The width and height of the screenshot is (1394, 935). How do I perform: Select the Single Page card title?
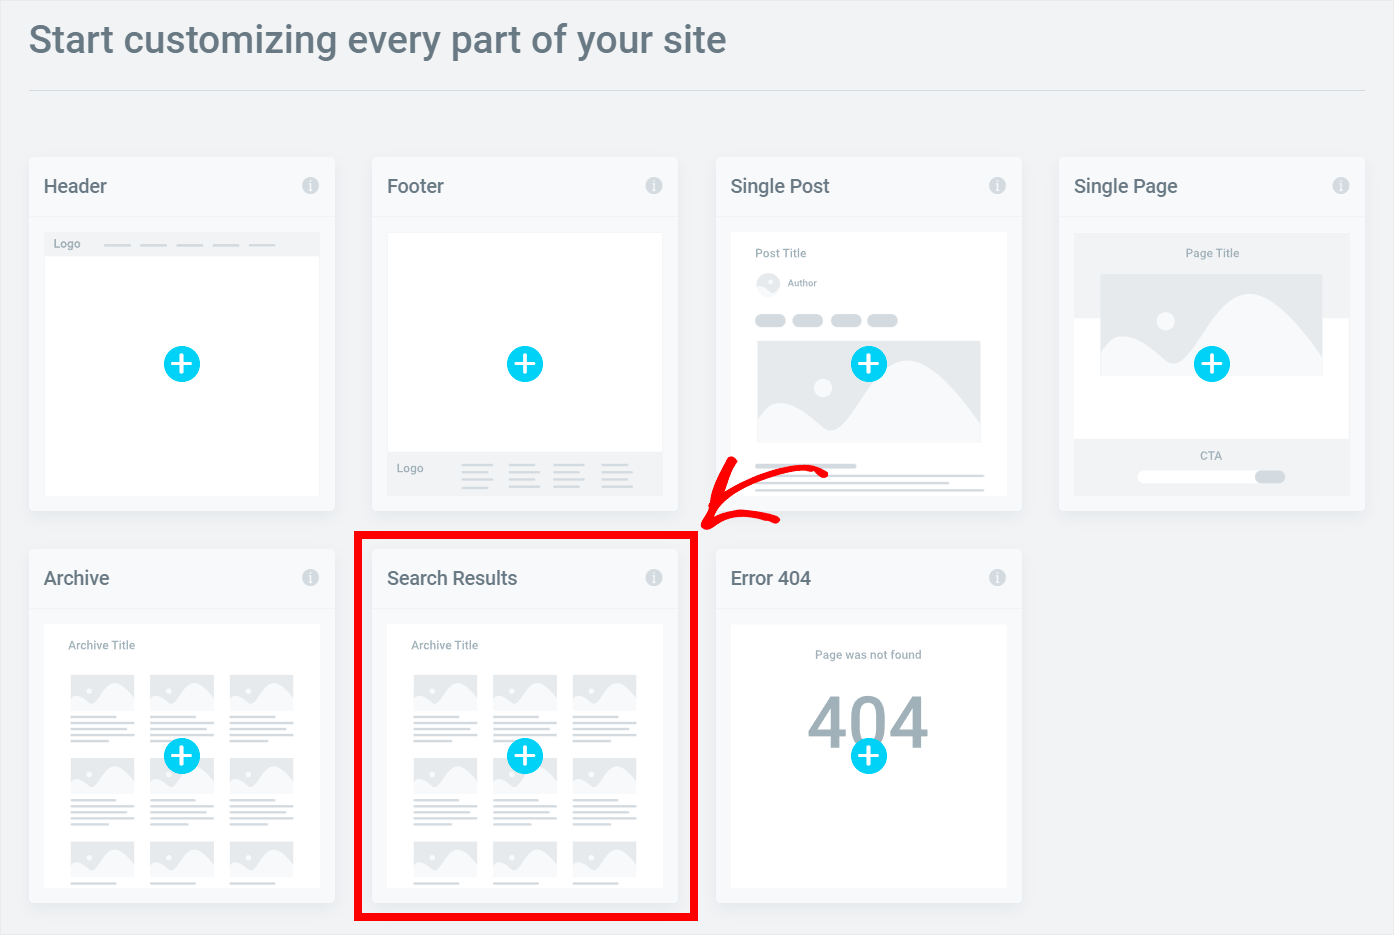[1126, 187]
